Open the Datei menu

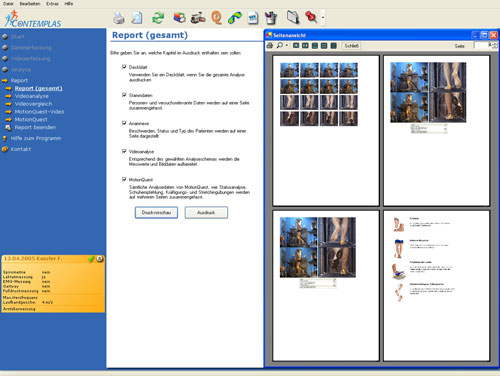8,4
